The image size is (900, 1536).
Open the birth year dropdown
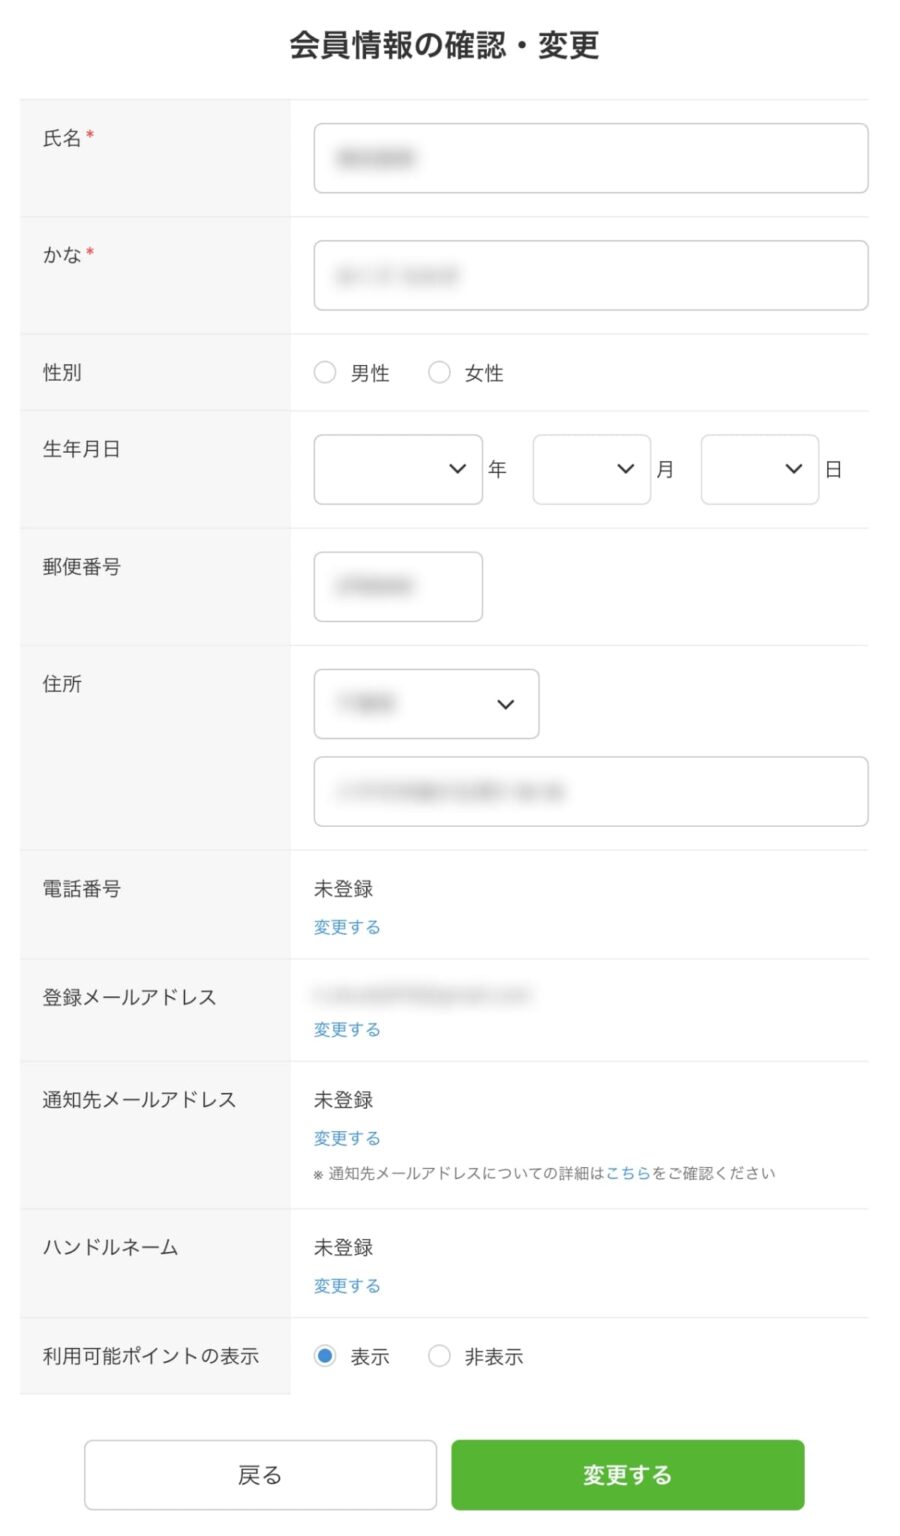[398, 469]
